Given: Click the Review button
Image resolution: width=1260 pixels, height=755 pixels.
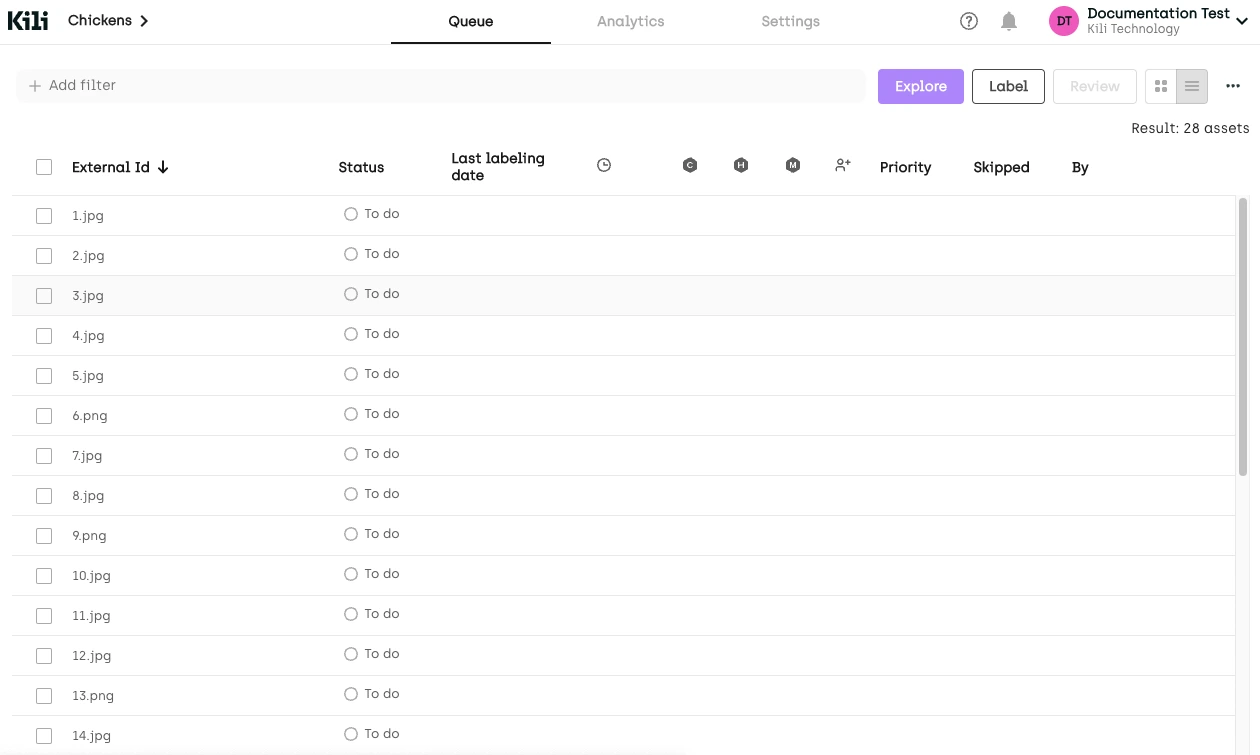Looking at the screenshot, I should pyautogui.click(x=1095, y=87).
